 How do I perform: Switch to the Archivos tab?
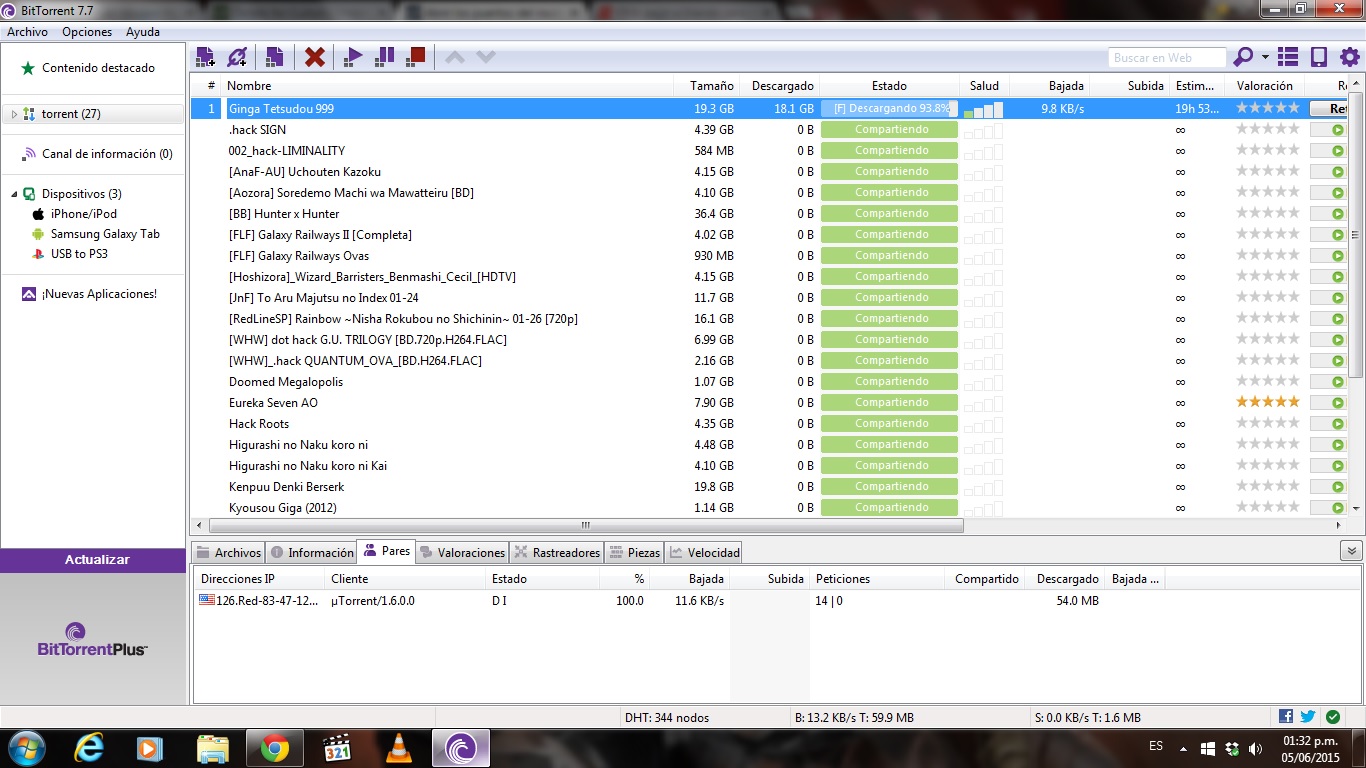[228, 552]
